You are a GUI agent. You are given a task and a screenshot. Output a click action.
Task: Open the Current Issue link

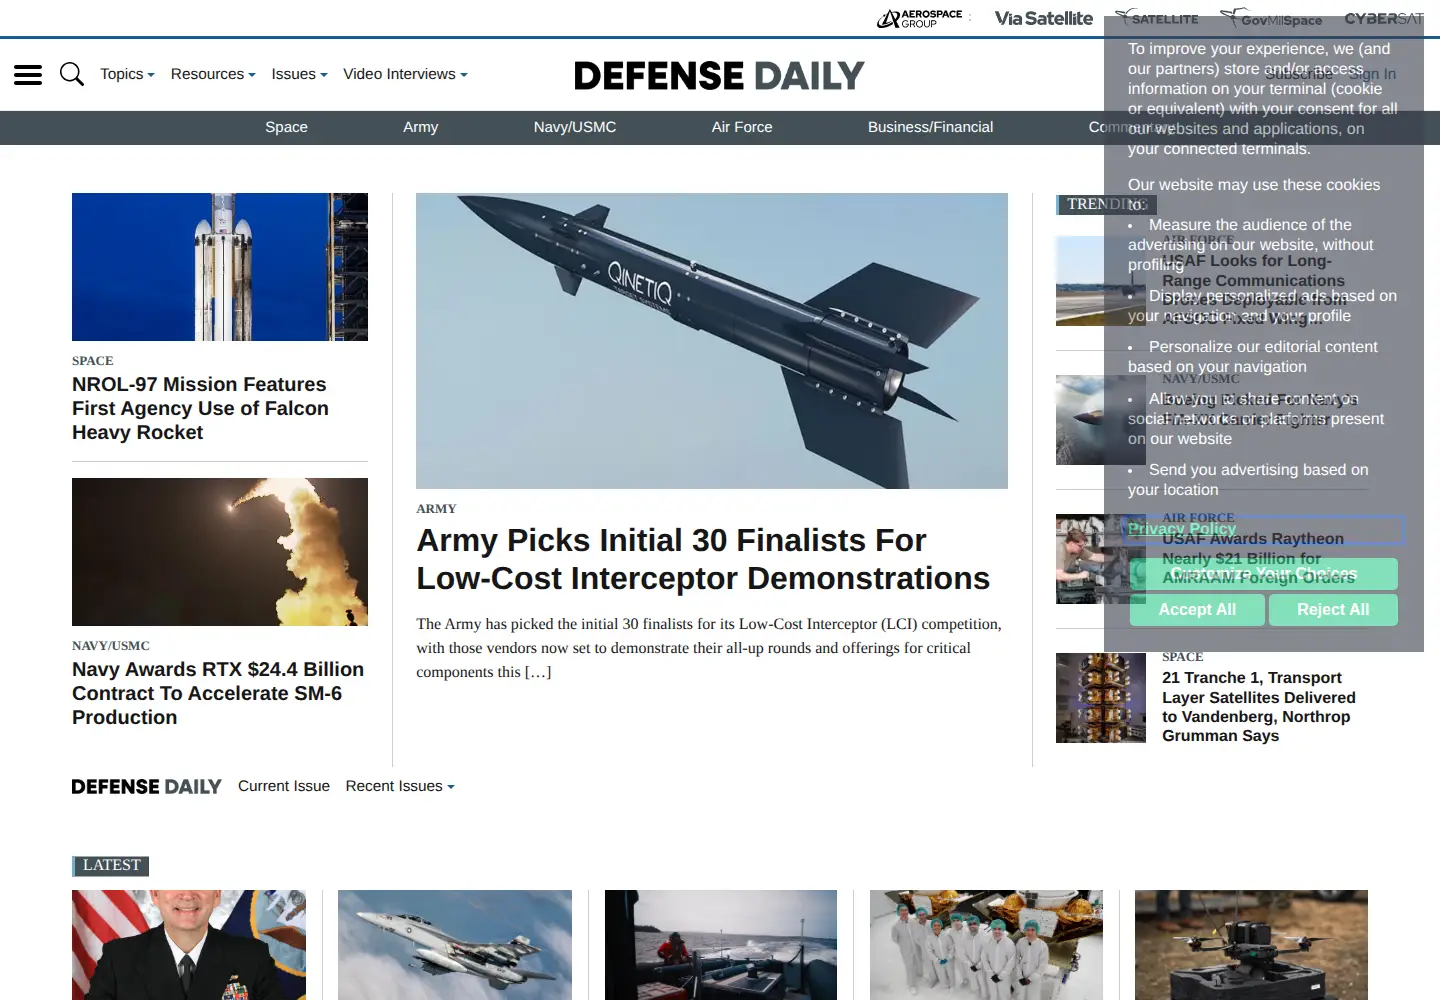coord(284,786)
